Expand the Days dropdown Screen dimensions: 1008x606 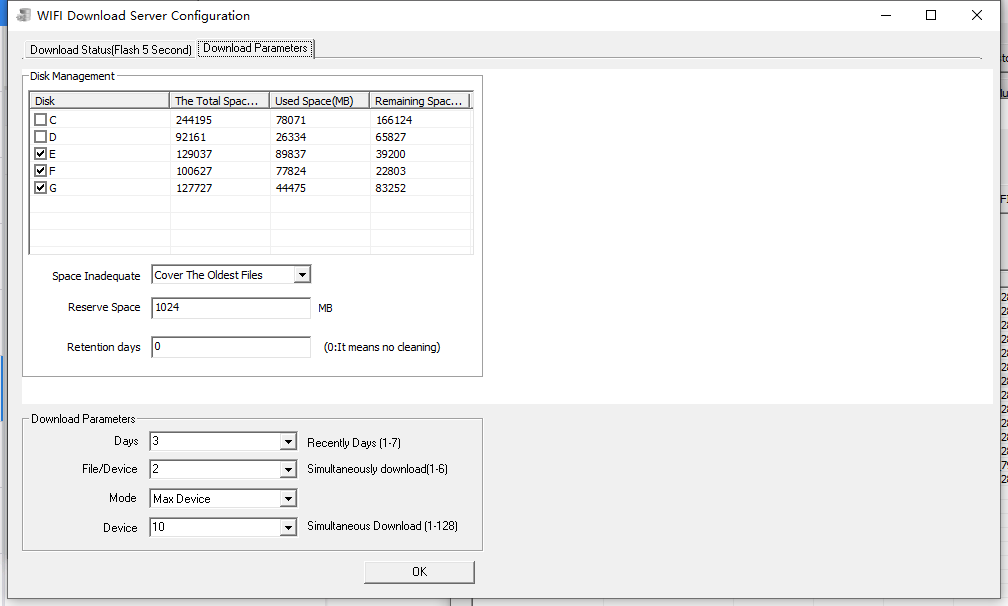point(288,442)
